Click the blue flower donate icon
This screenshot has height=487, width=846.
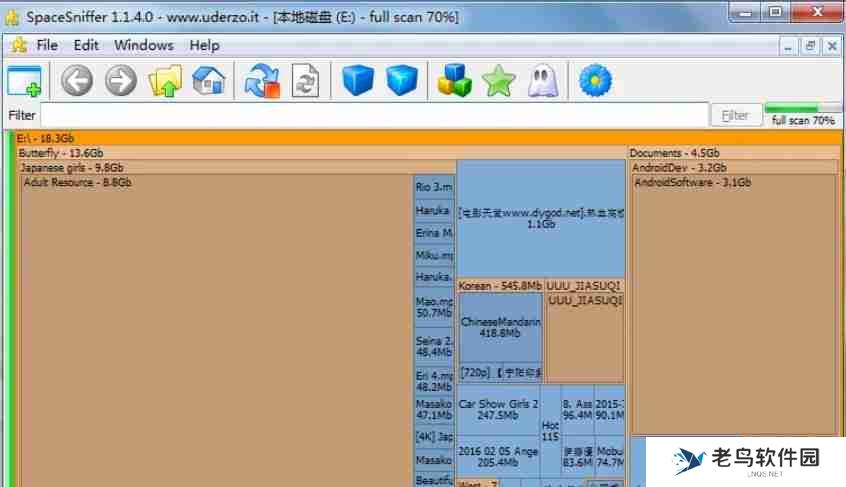[x=595, y=81]
